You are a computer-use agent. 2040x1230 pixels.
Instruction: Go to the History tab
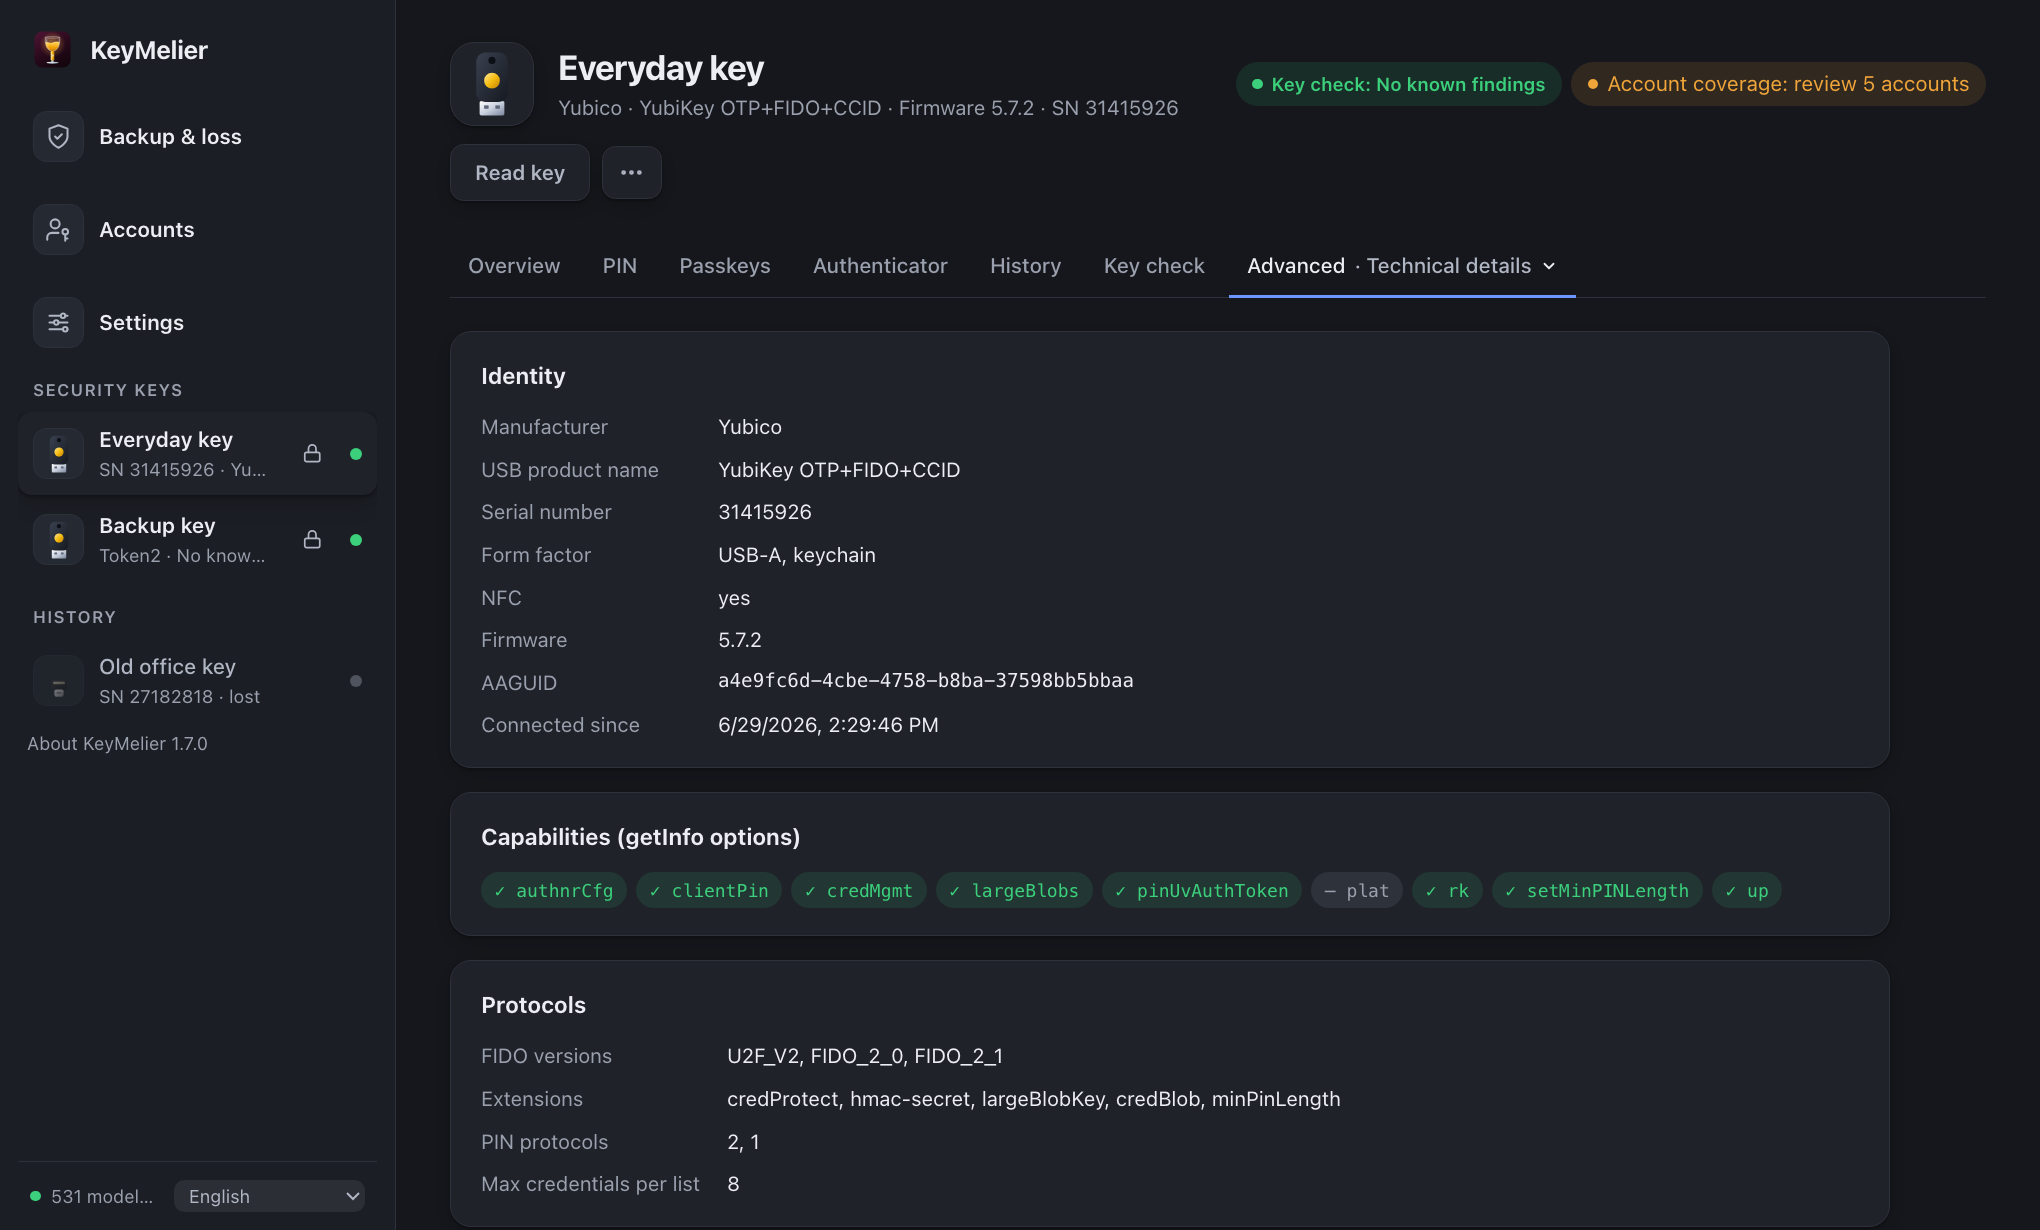[x=1025, y=266]
